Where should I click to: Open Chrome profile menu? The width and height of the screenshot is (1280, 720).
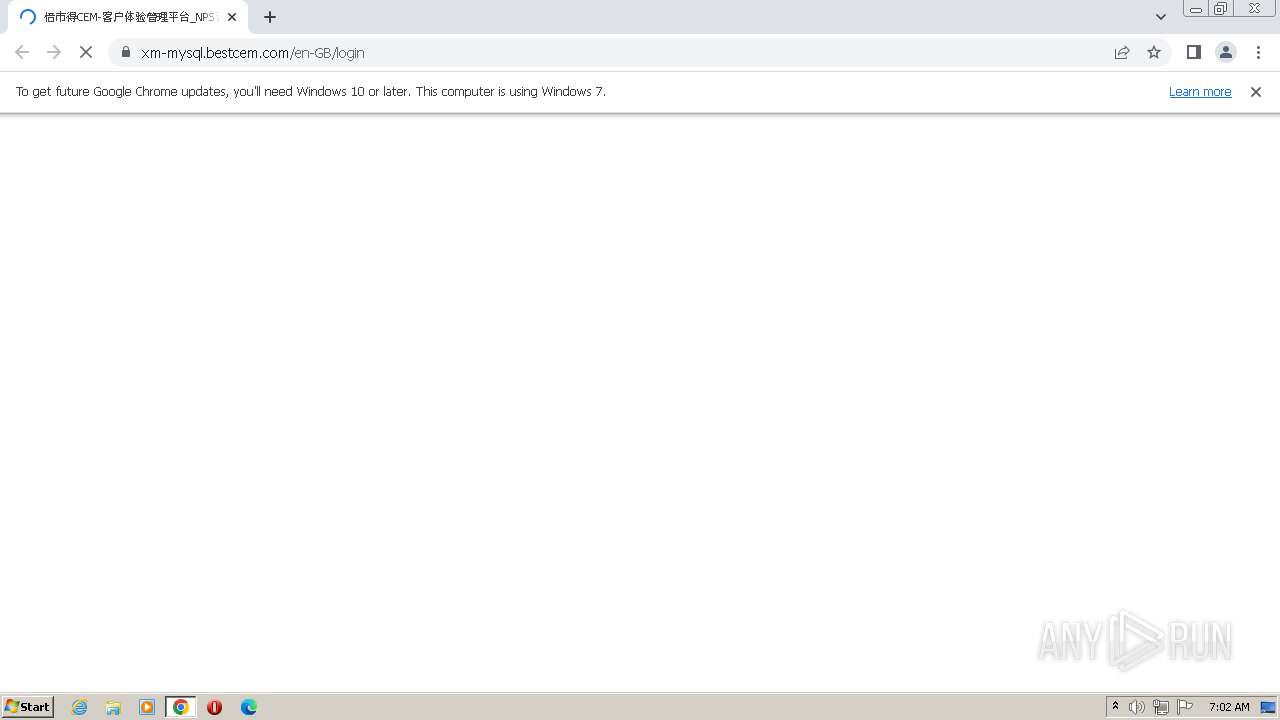(x=1226, y=52)
